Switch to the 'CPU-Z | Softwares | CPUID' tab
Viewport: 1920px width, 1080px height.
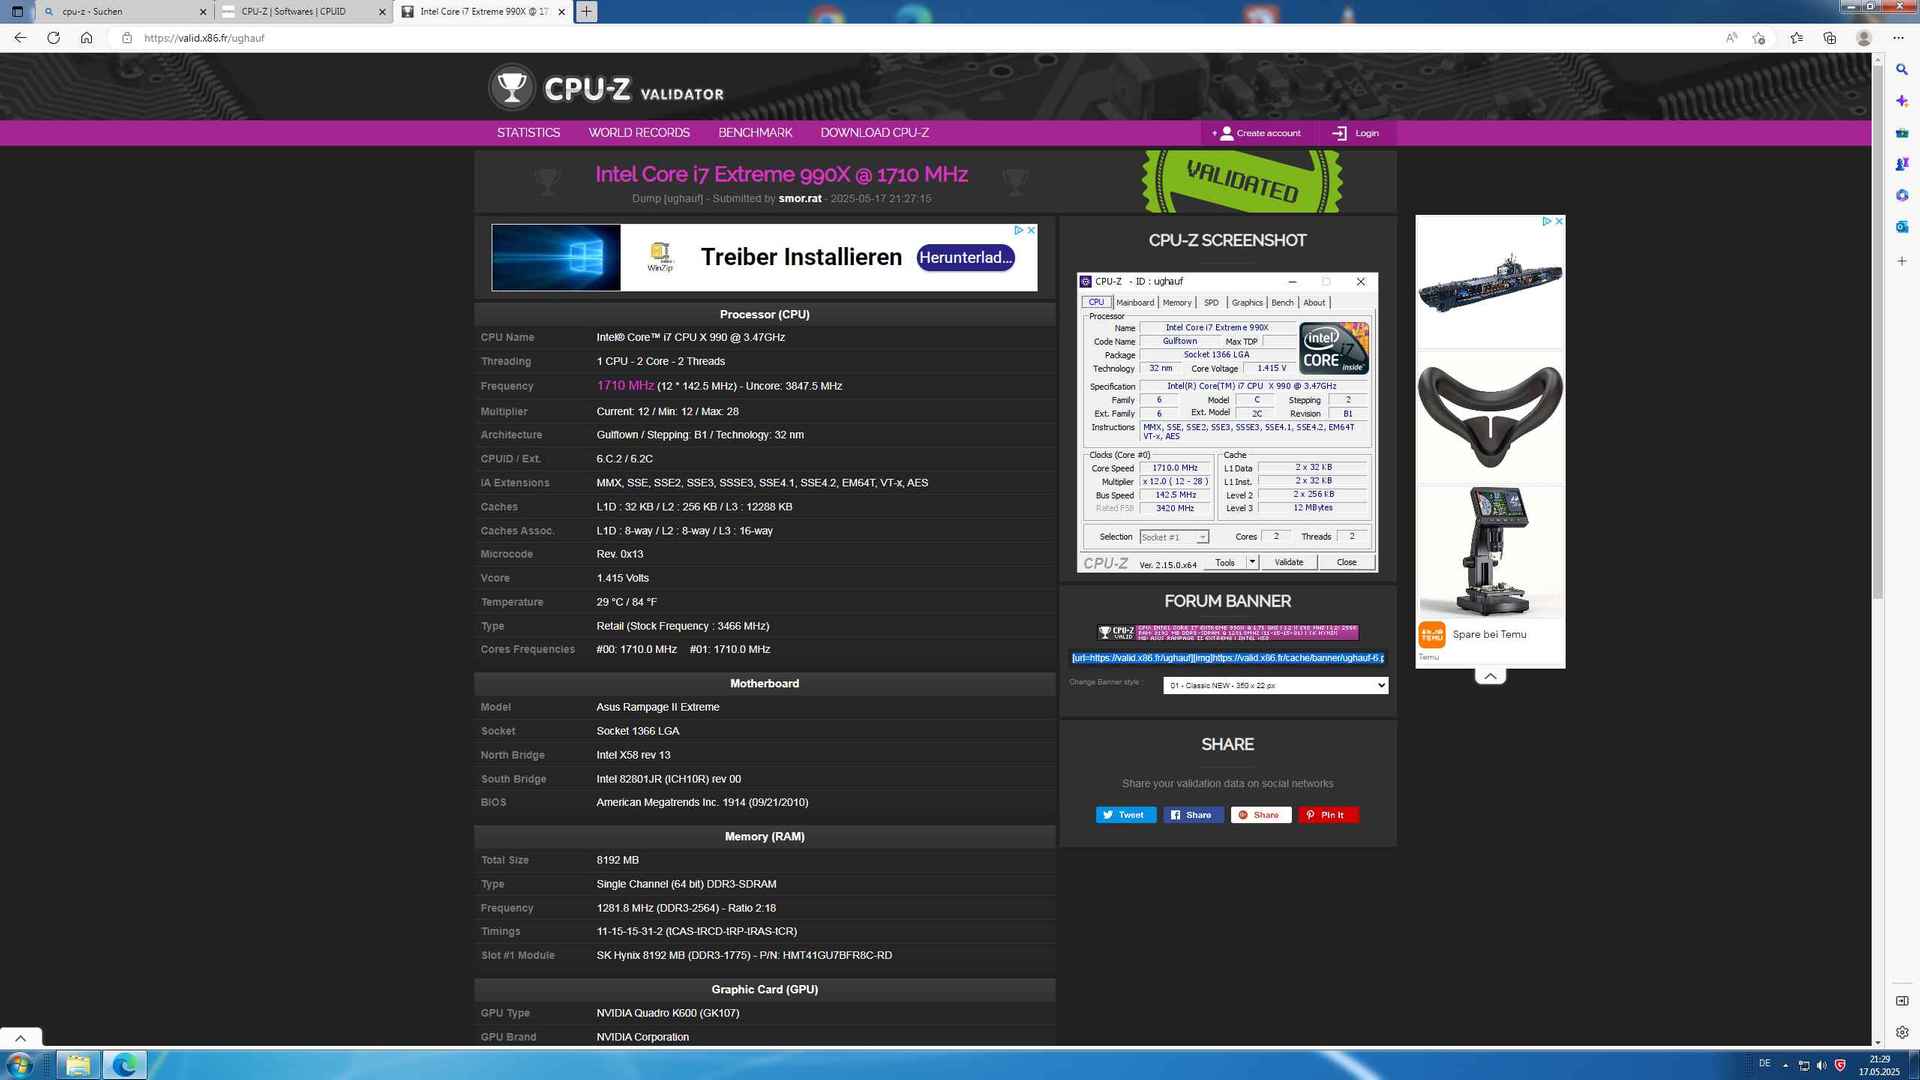coord(303,12)
